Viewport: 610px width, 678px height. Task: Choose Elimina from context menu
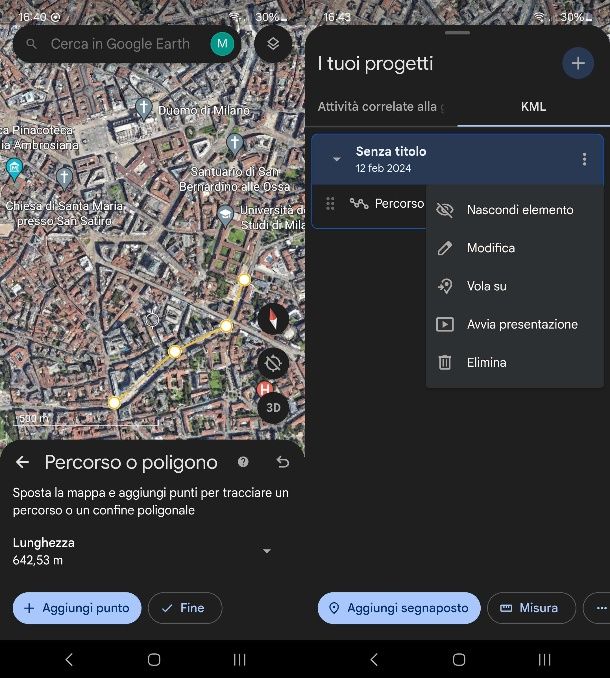coord(514,362)
